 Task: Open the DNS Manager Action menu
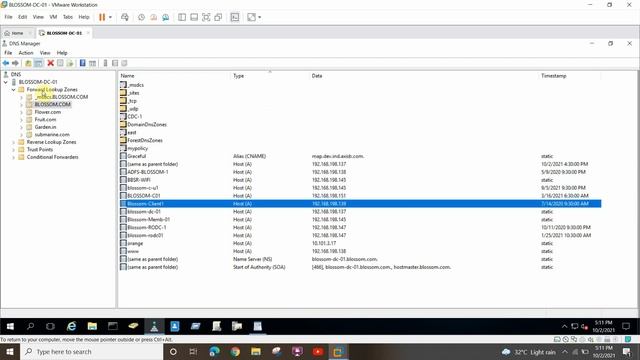point(26,53)
